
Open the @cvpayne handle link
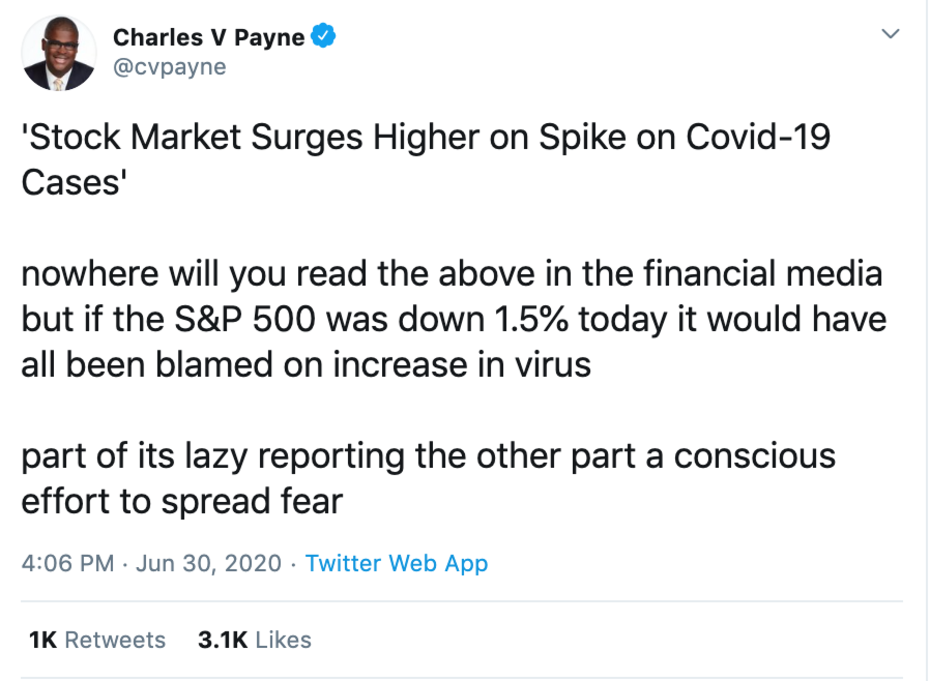(x=169, y=67)
